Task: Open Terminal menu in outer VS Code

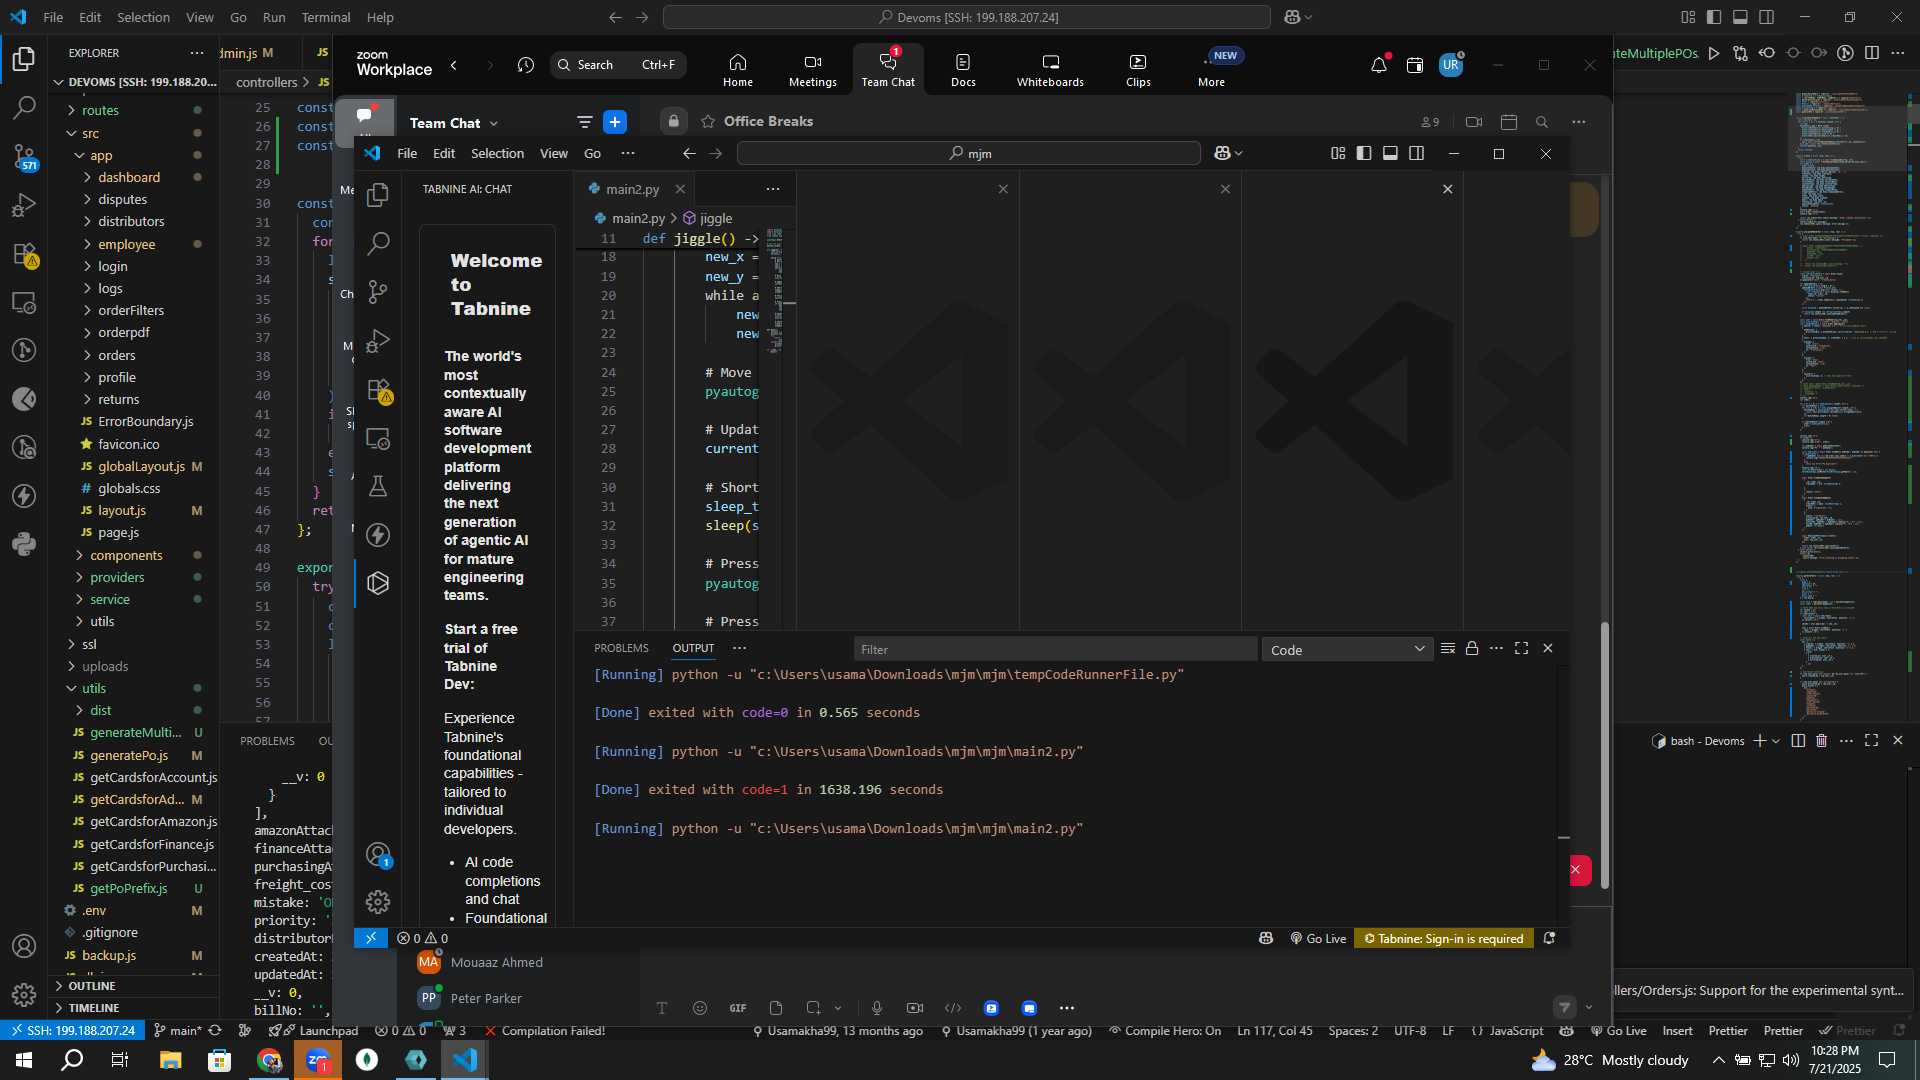Action: 326,17
